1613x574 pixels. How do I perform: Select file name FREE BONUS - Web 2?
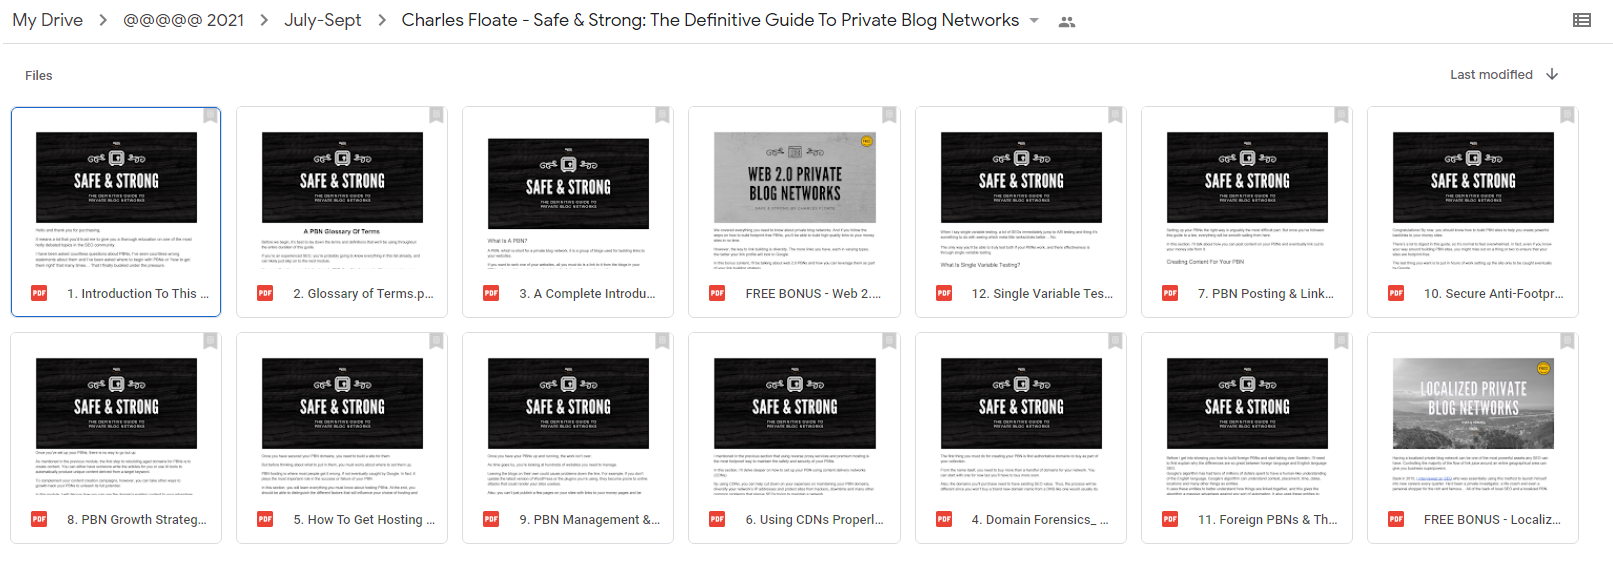(x=813, y=293)
